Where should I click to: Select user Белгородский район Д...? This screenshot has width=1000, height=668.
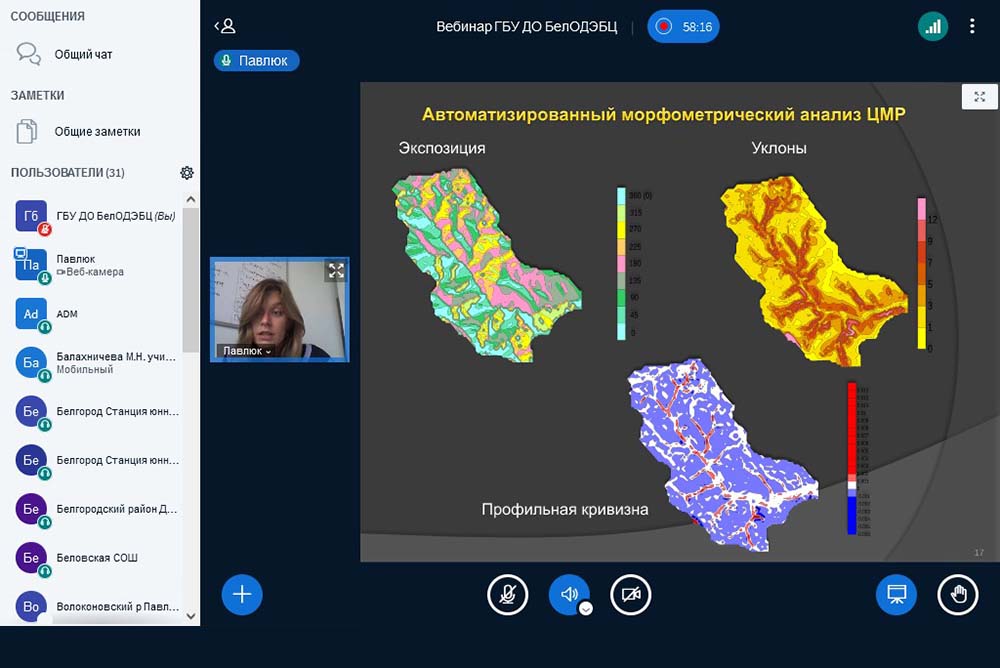click(x=96, y=509)
